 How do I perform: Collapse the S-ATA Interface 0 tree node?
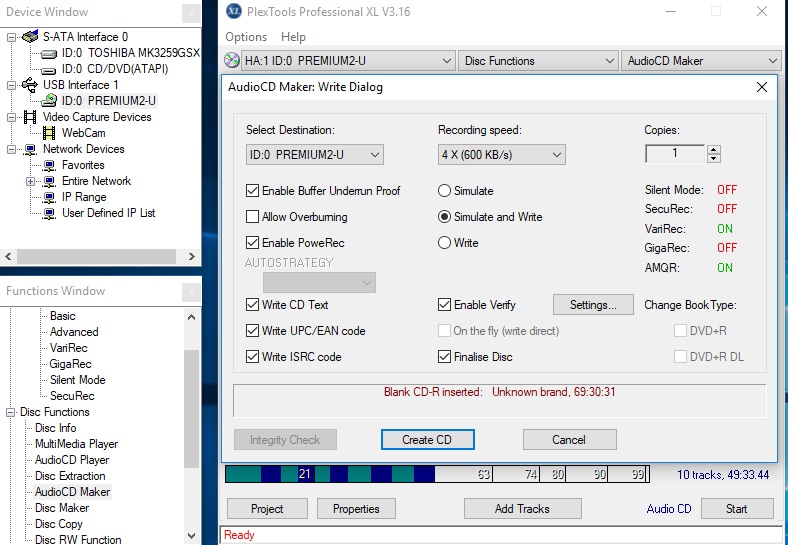click(x=11, y=37)
